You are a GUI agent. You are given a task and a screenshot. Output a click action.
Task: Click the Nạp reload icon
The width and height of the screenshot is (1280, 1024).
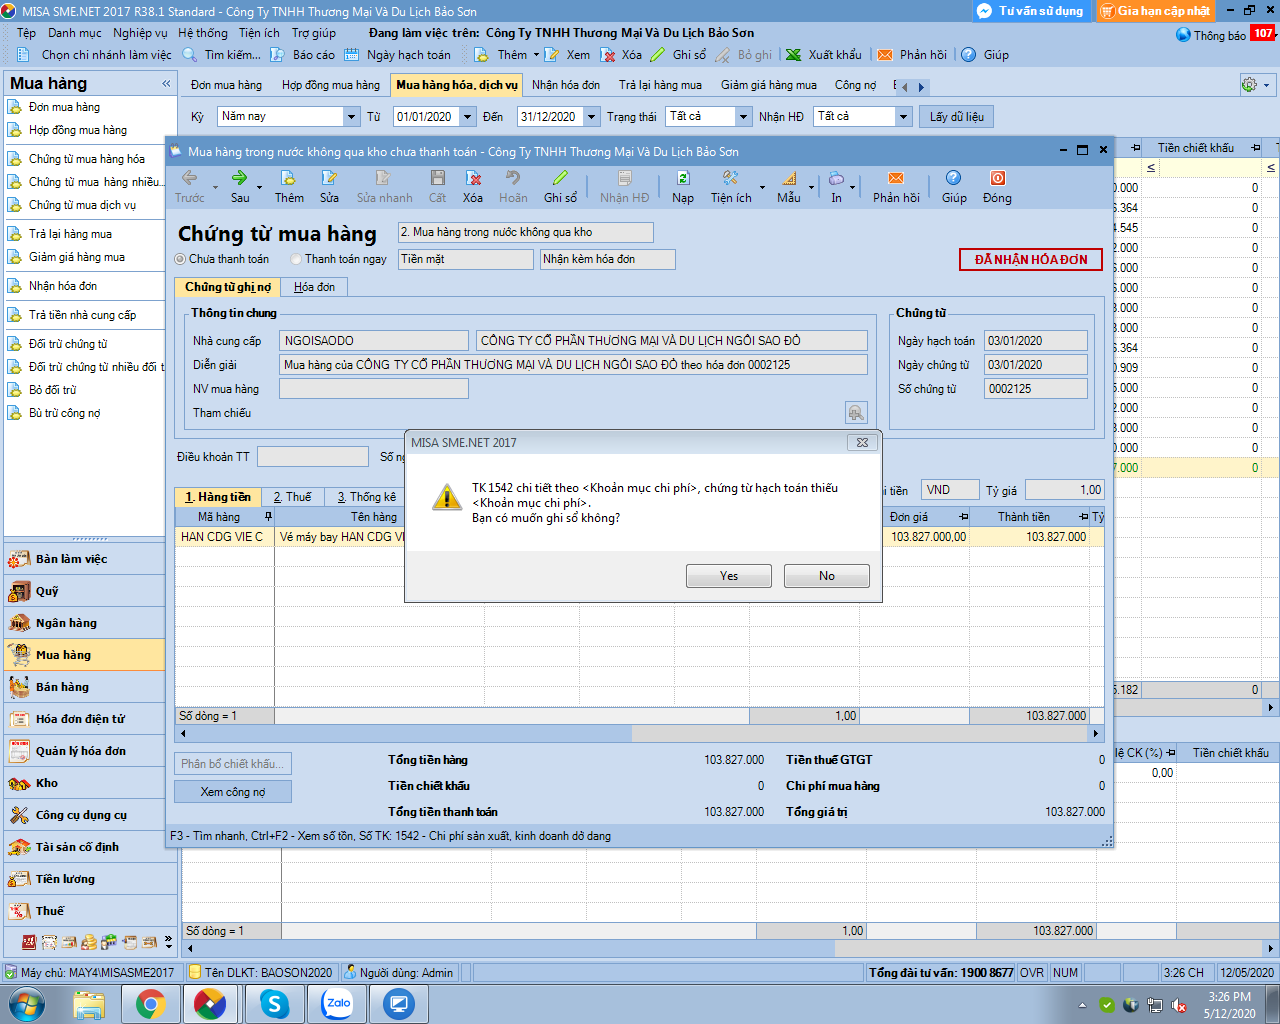683,179
